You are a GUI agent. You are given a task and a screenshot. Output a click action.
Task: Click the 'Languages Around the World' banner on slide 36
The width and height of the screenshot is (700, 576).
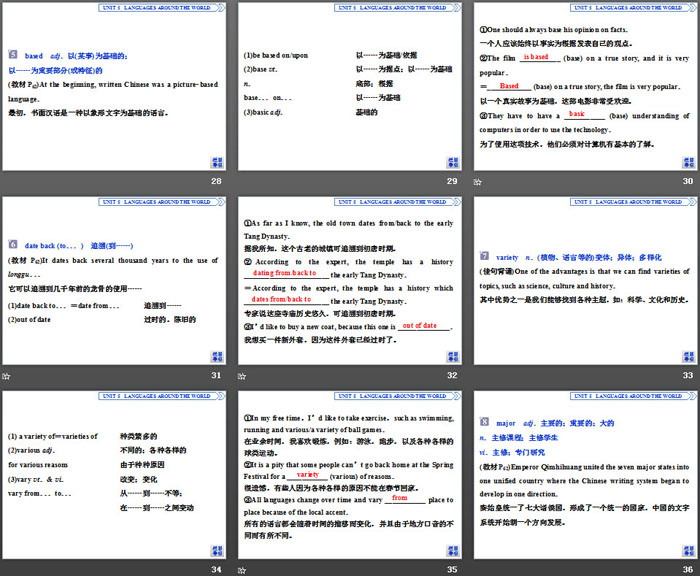[633, 396]
